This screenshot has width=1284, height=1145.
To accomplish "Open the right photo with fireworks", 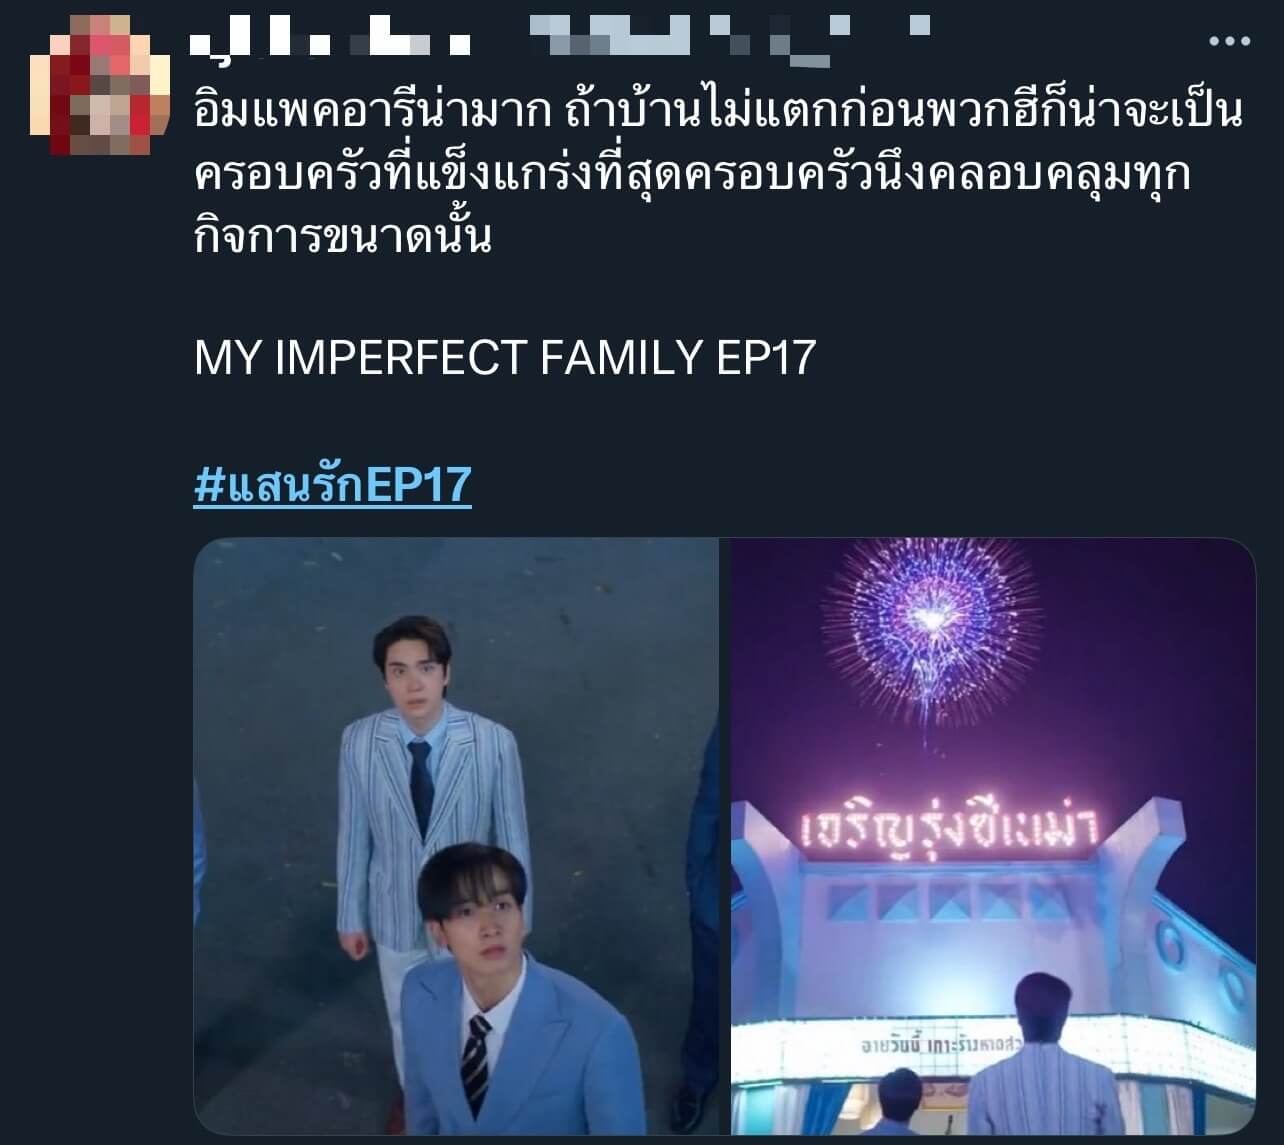I will 993,836.
